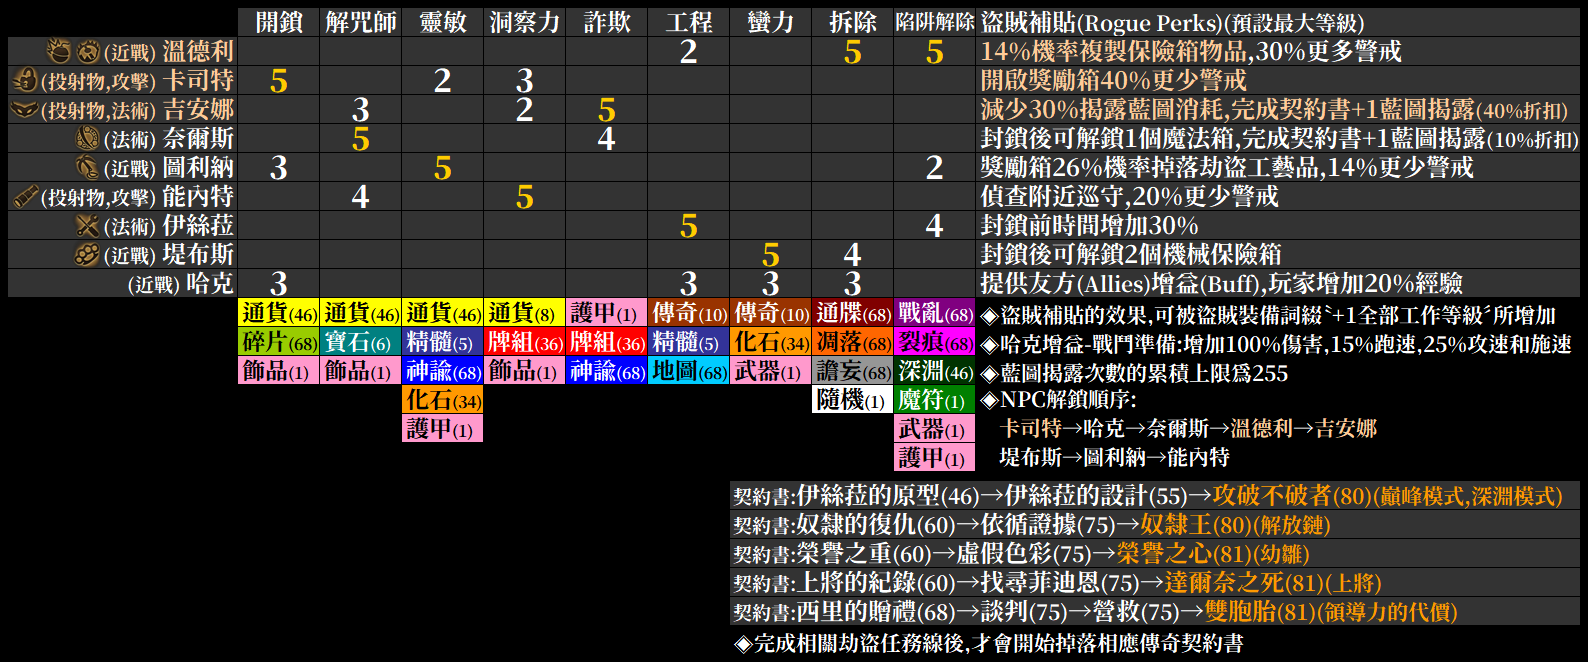Select the 詐欺 column header
Image resolution: width=1588 pixels, height=662 pixels.
click(607, 22)
